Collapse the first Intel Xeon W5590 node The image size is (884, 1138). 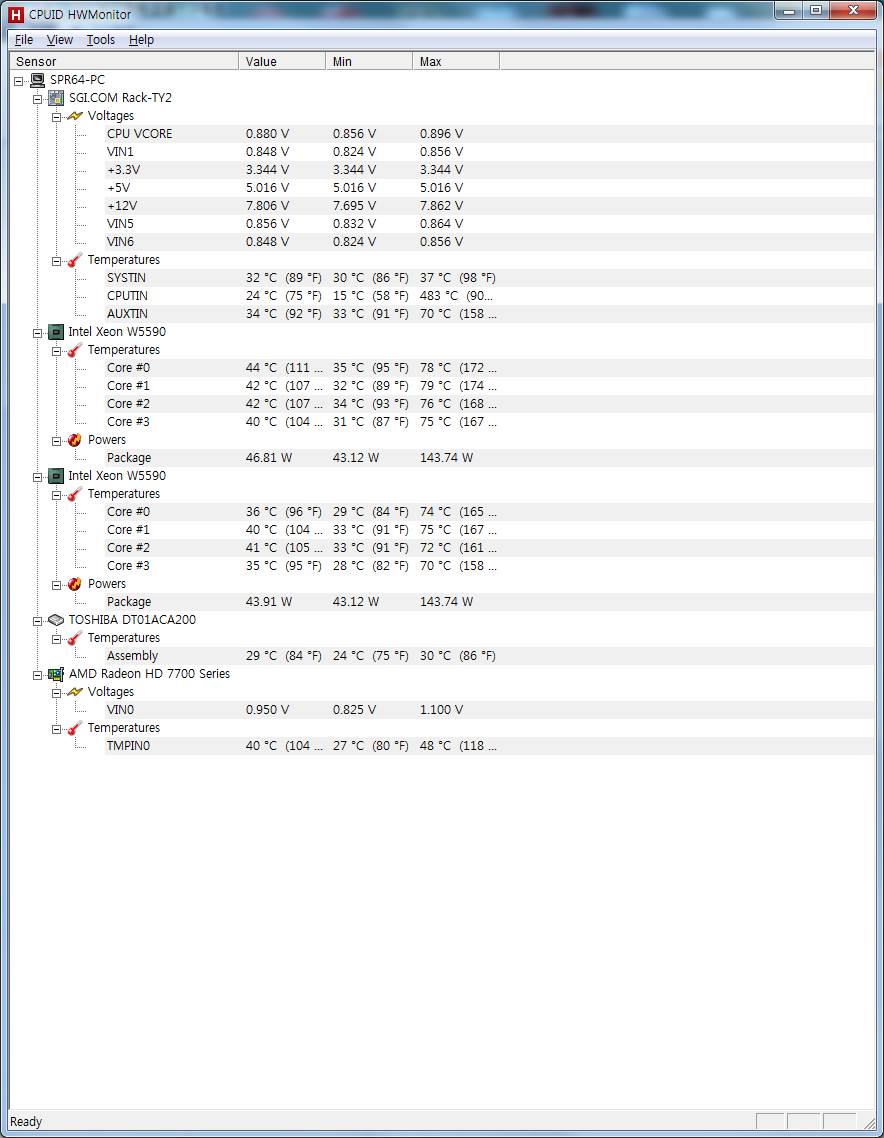click(x=38, y=333)
